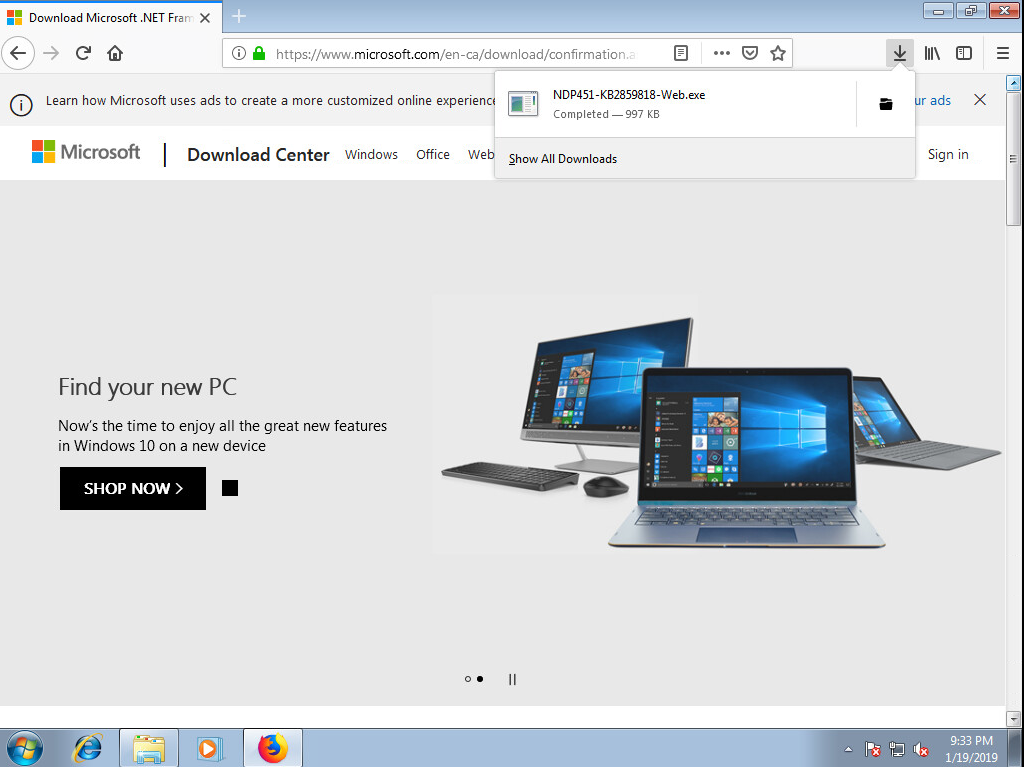
Task: Open Windows Explorer from the taskbar
Action: (x=149, y=748)
